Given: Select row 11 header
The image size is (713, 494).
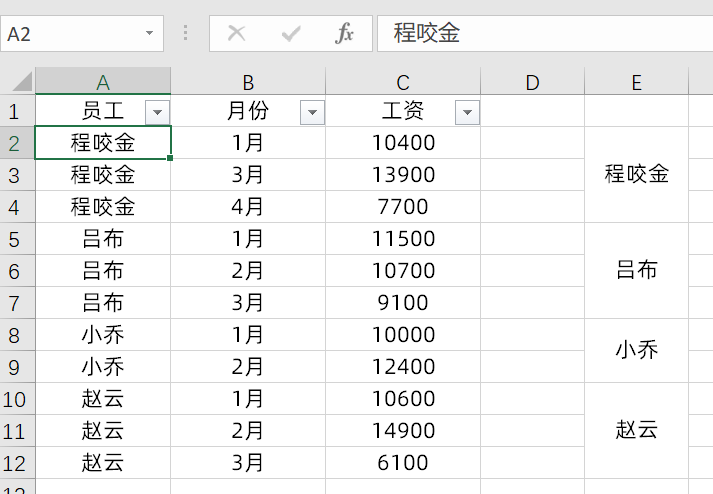Looking at the screenshot, I should click(17, 431).
